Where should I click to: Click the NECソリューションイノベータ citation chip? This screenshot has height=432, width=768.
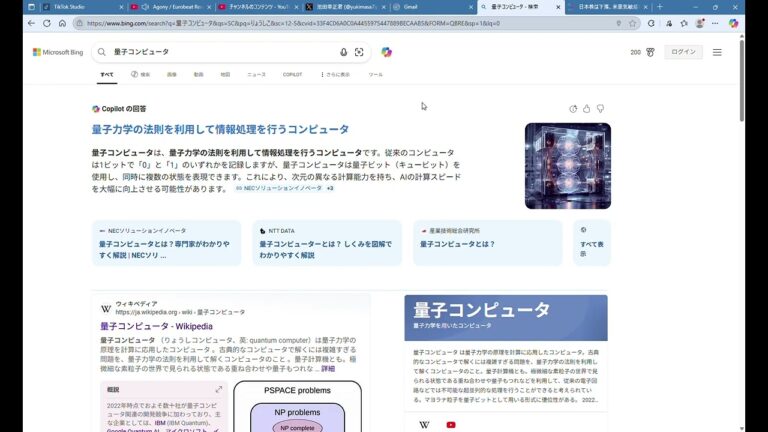tap(279, 188)
